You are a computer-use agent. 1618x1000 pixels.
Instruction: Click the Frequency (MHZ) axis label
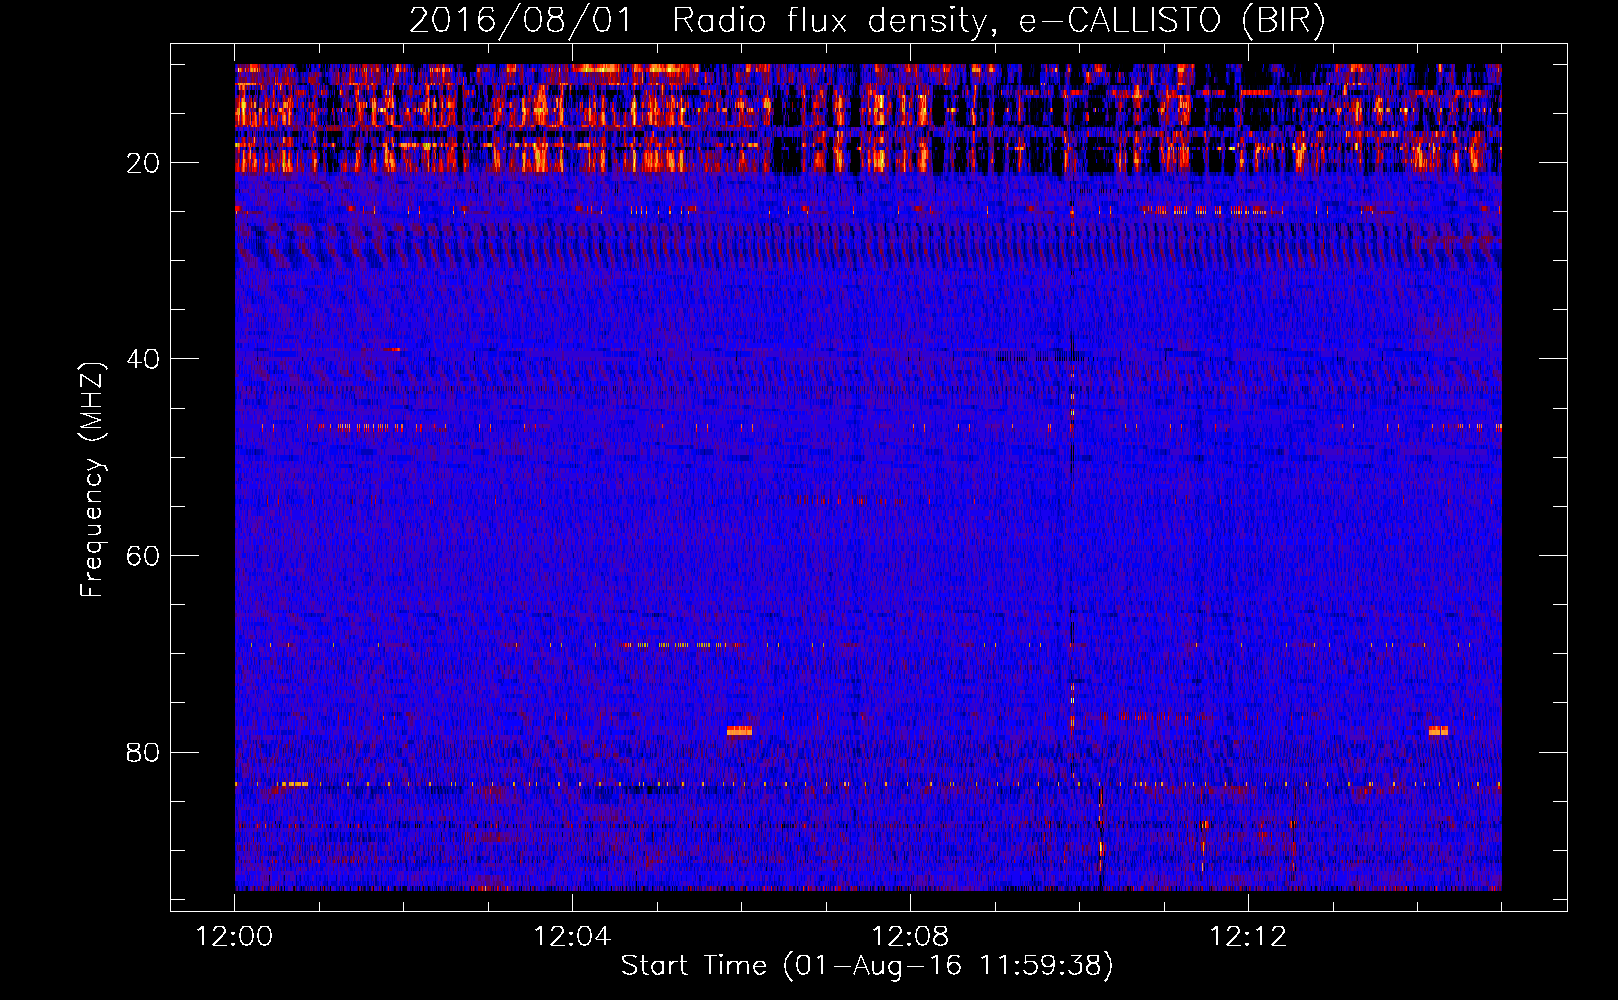91,480
